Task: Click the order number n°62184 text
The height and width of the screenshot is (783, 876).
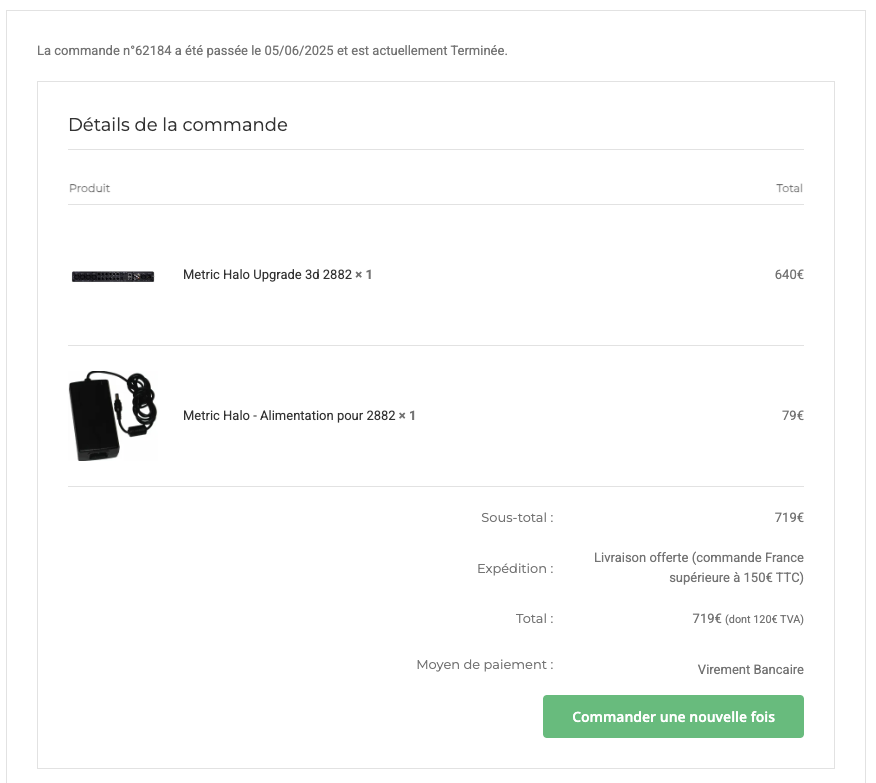Action: pyautogui.click(x=147, y=51)
